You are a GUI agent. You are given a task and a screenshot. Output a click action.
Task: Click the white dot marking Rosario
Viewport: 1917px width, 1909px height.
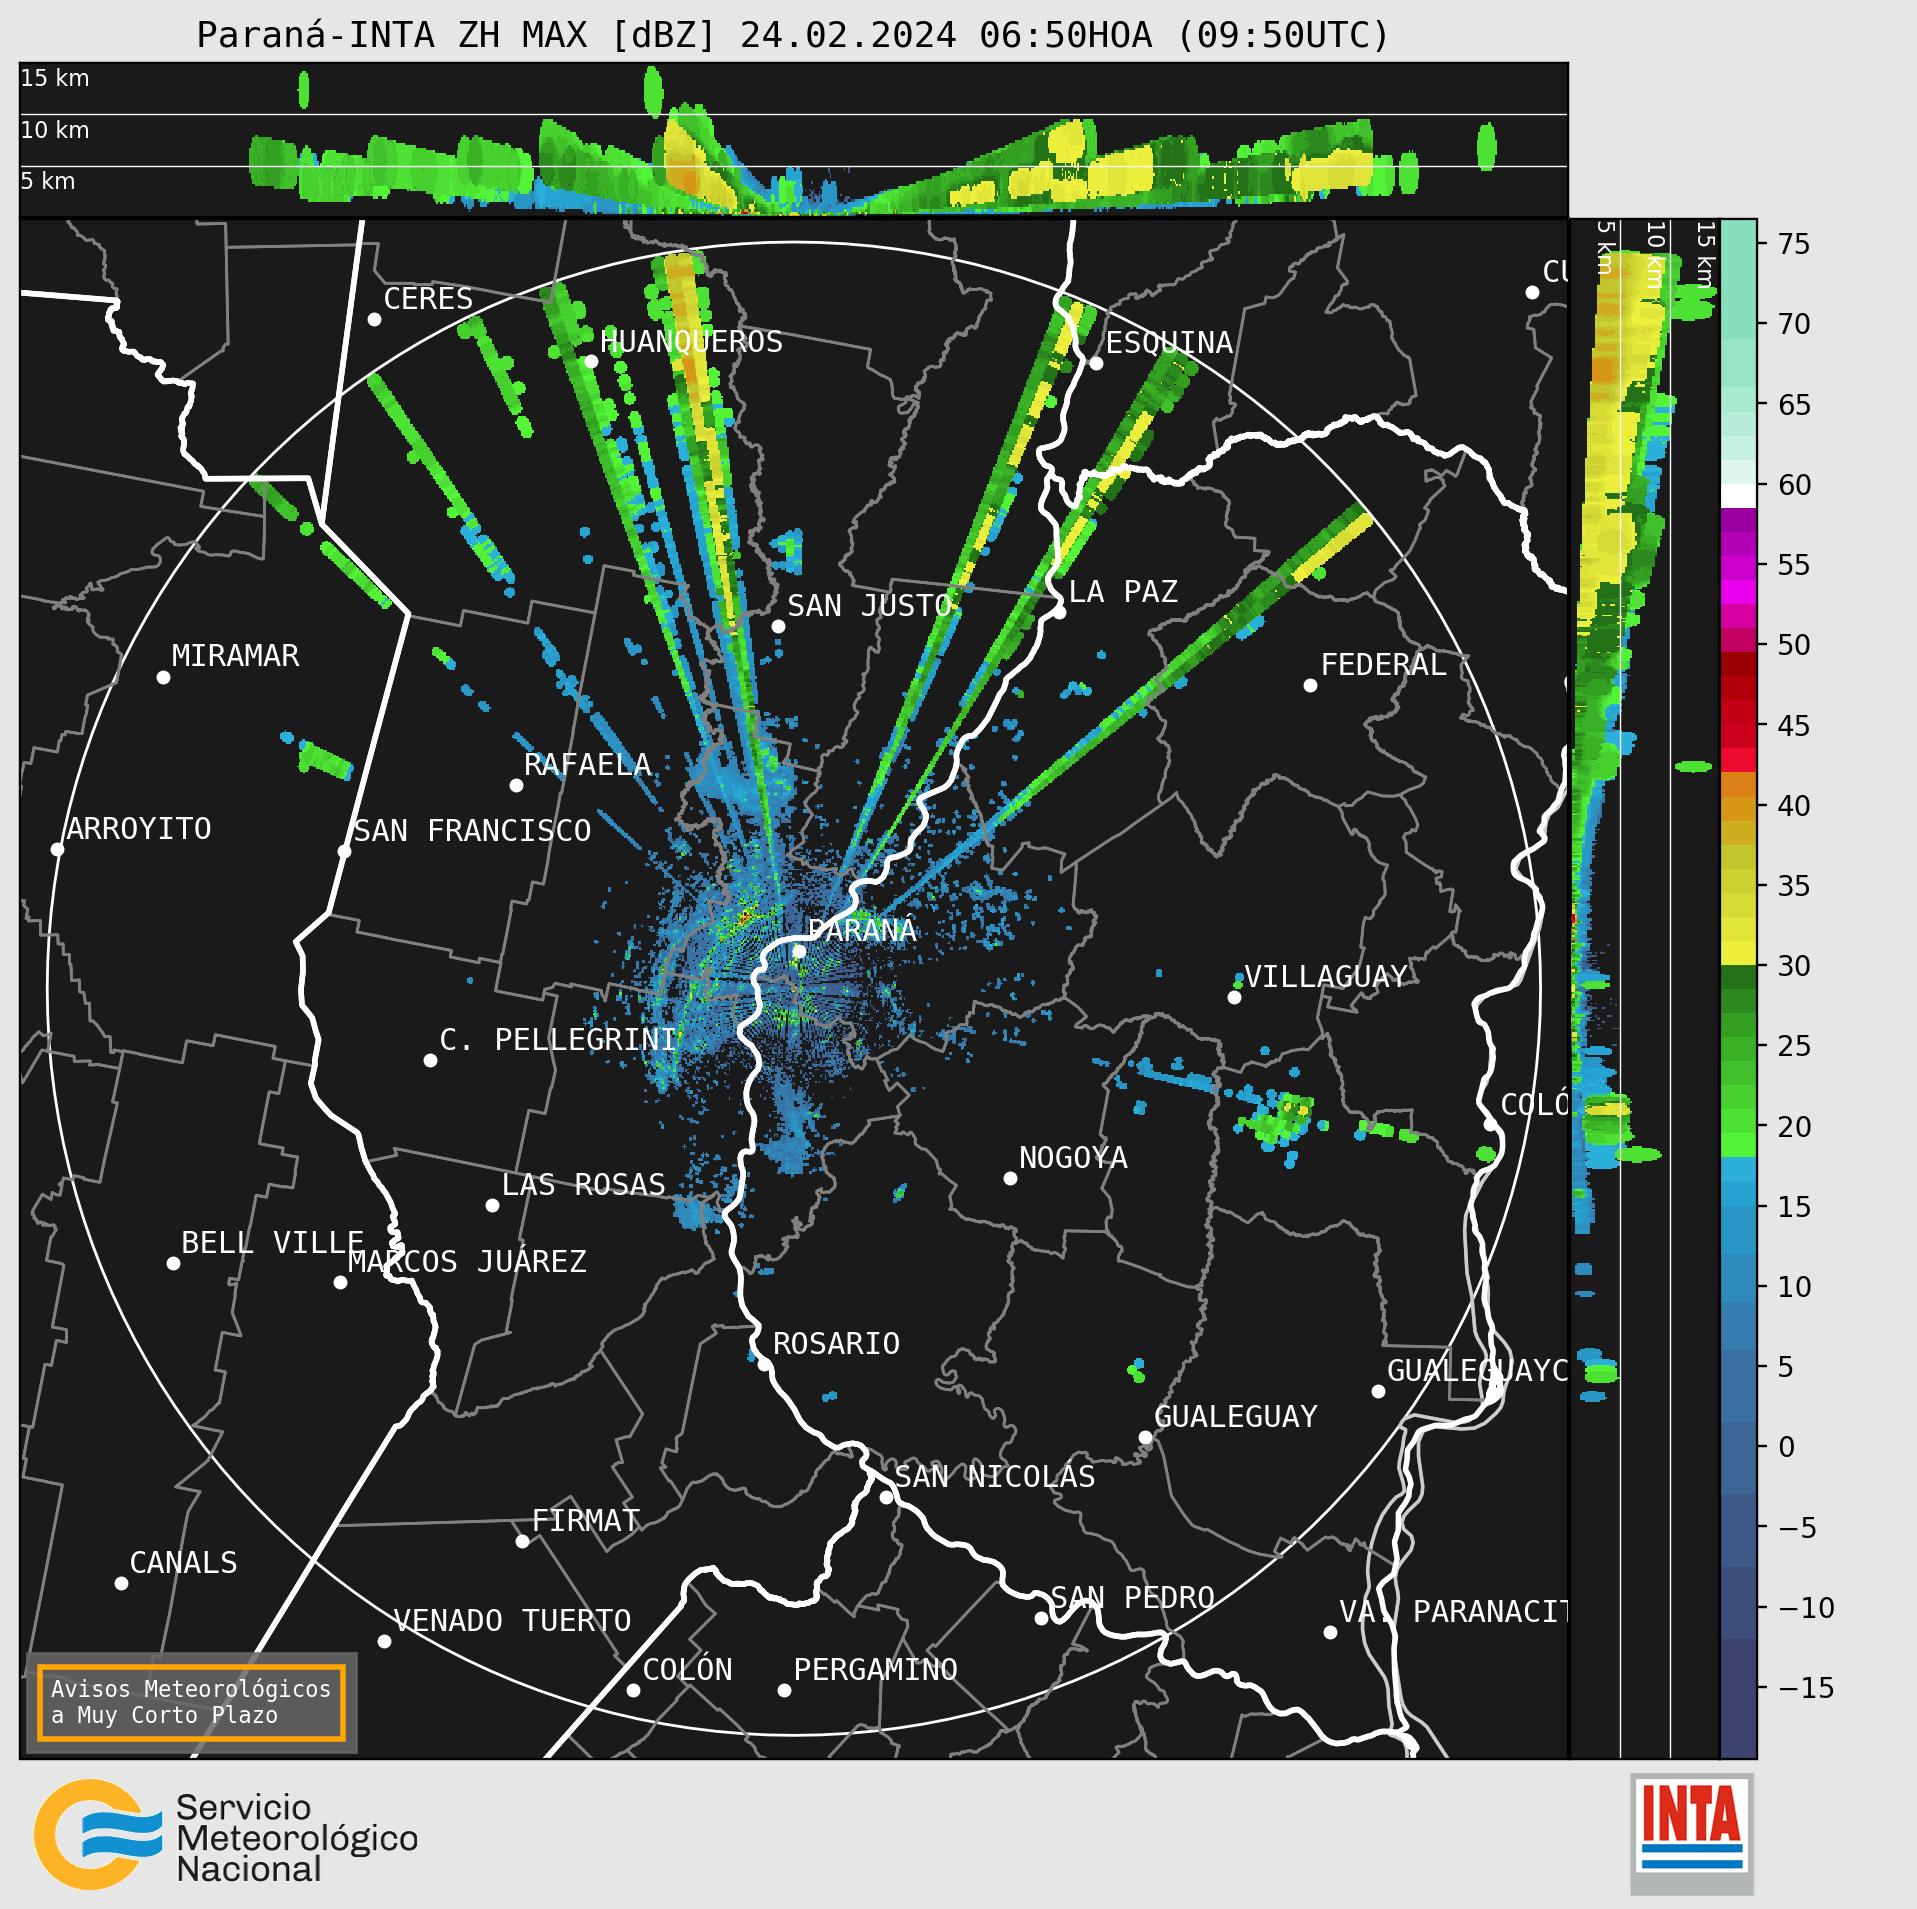tap(764, 1364)
